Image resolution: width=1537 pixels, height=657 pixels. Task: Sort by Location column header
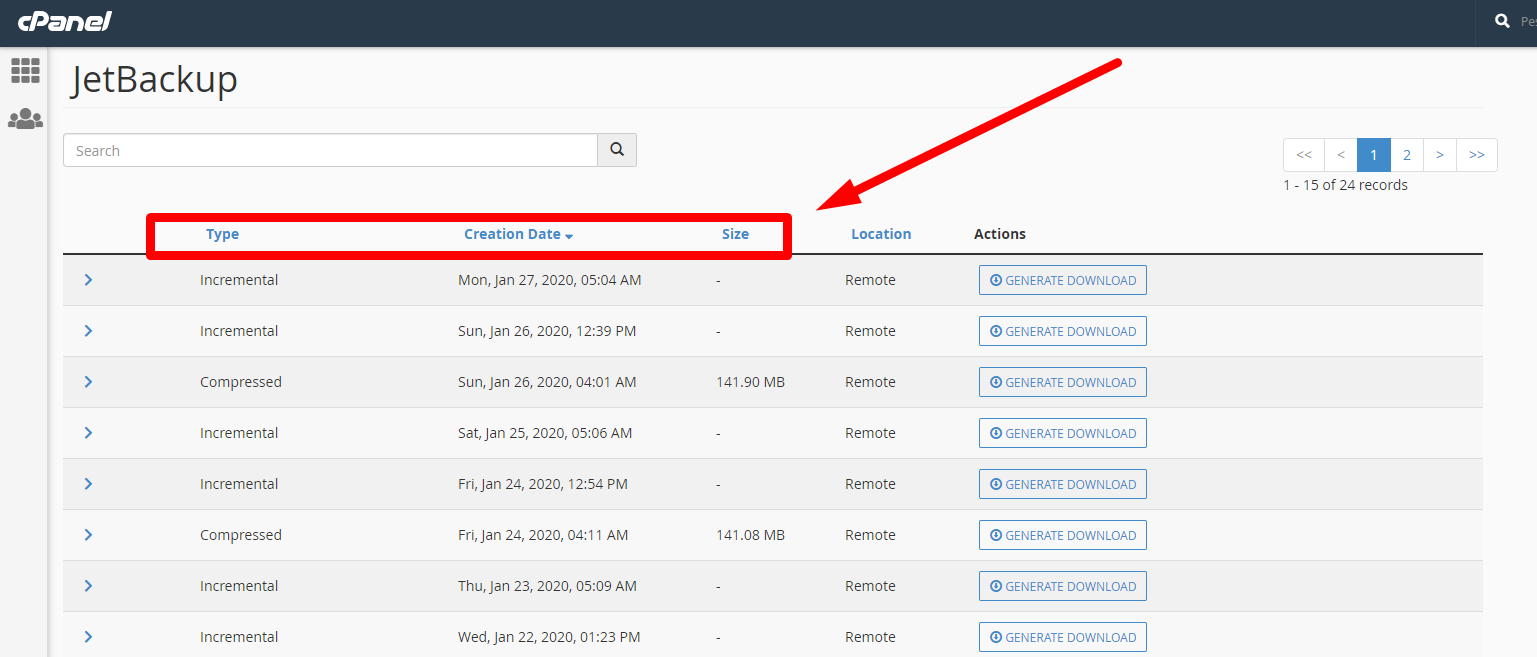pyautogui.click(x=881, y=234)
